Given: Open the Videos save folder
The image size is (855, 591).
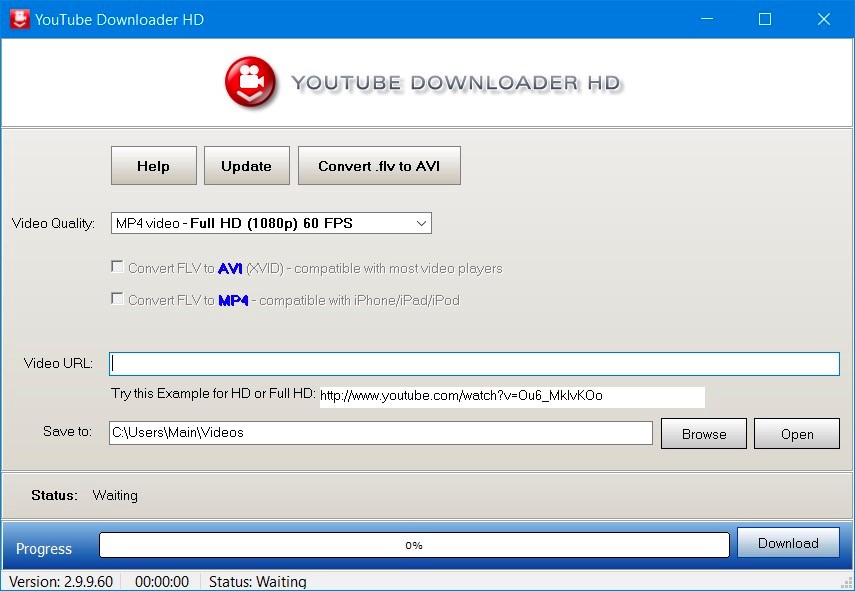Looking at the screenshot, I should [796, 433].
